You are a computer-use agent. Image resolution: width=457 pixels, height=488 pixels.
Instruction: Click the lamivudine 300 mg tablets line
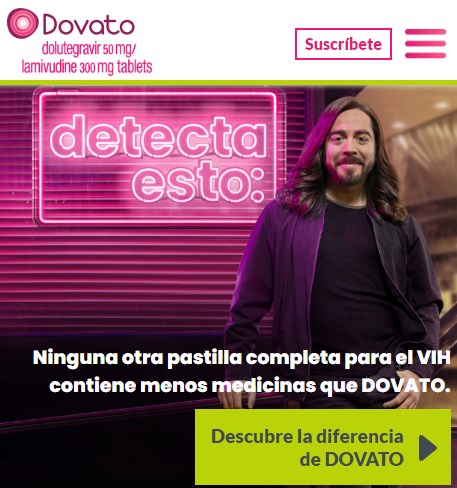coord(87,67)
